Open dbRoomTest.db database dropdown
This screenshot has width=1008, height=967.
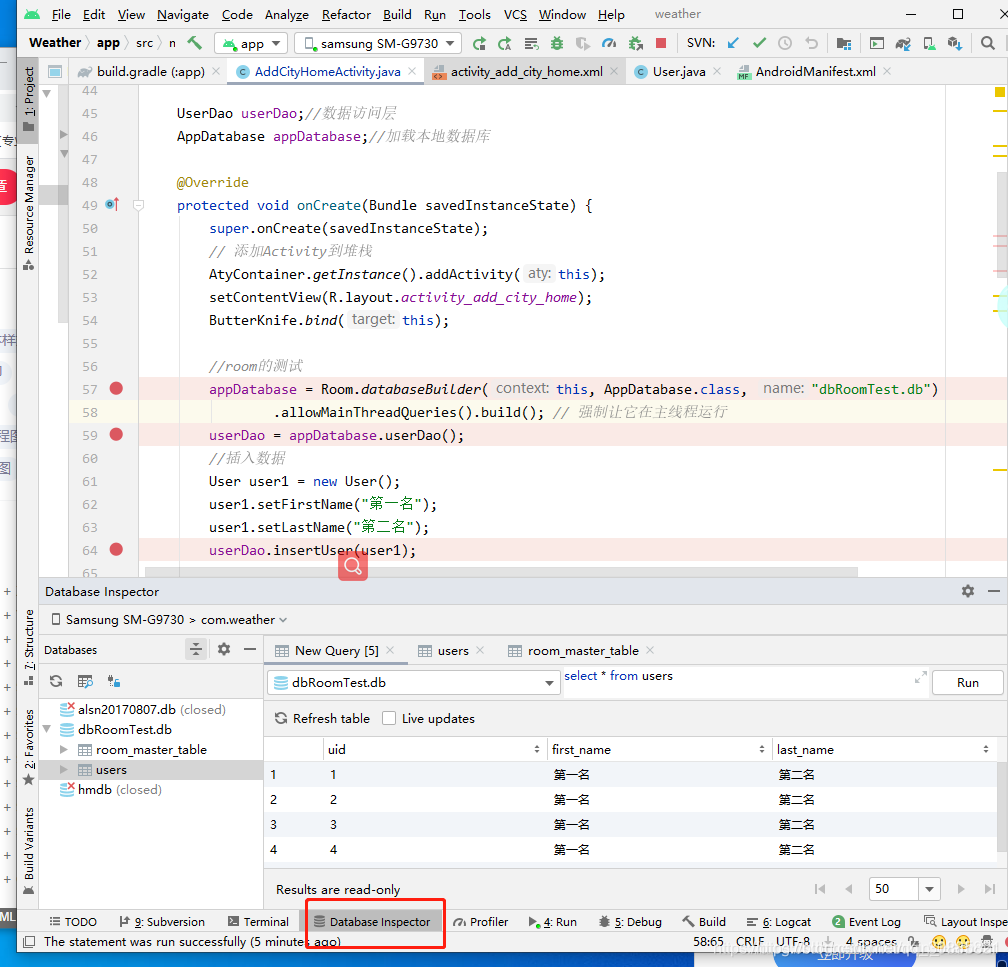(413, 683)
